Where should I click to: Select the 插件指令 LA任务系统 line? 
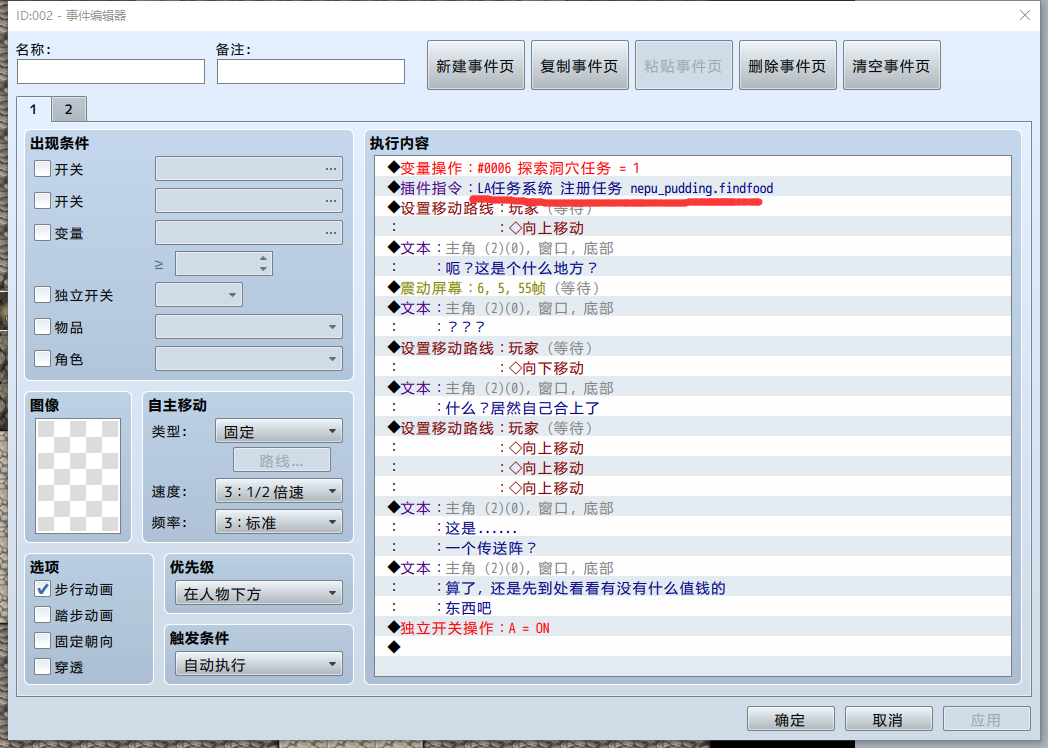692,188
